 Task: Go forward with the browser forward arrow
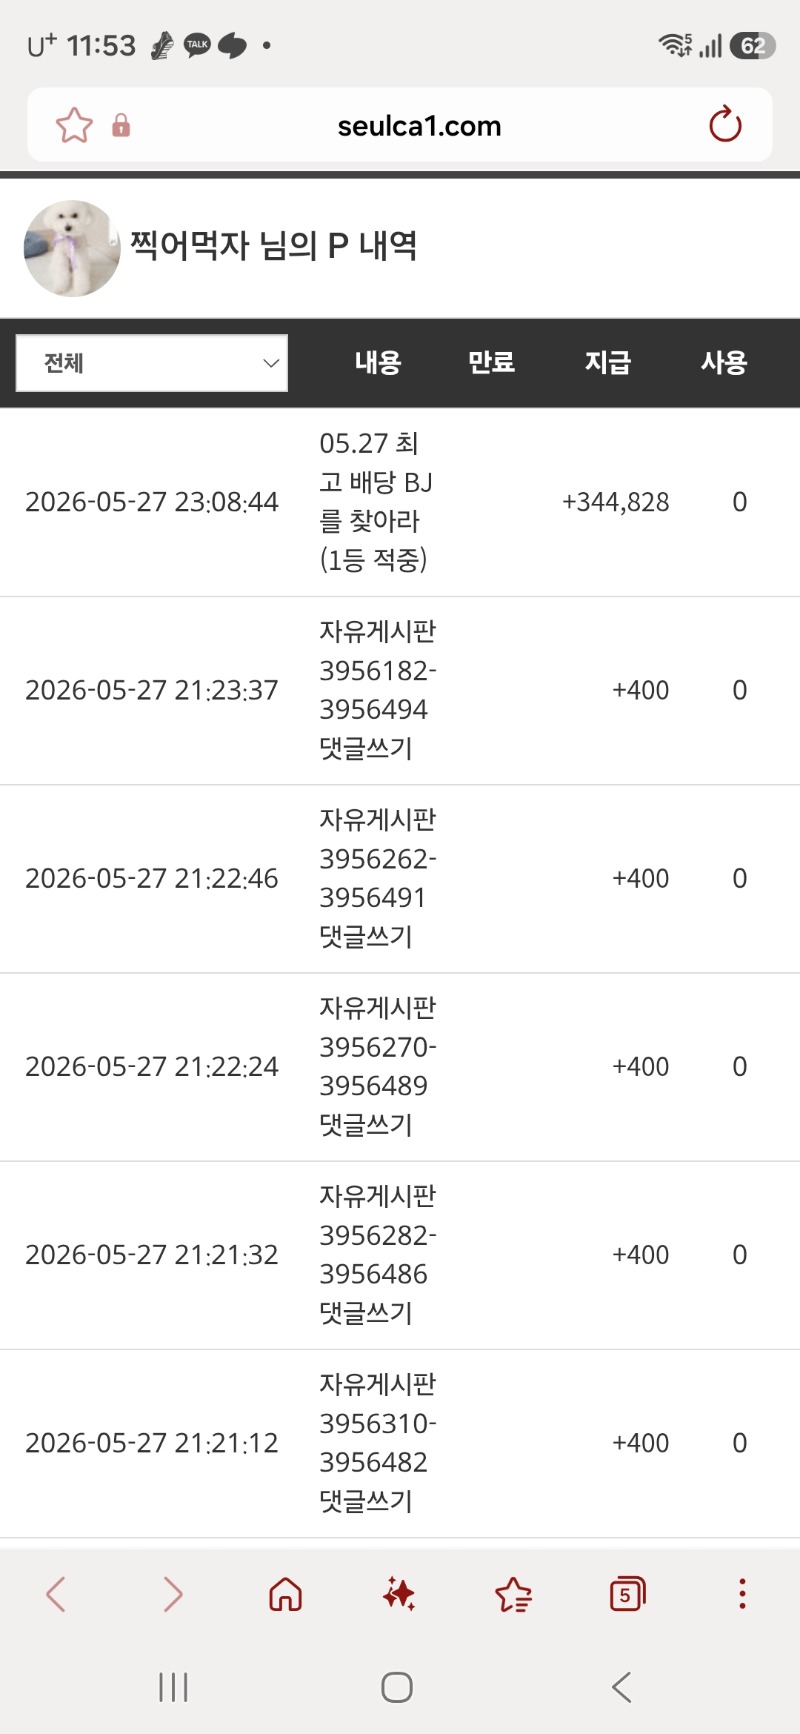pyautogui.click(x=173, y=1594)
